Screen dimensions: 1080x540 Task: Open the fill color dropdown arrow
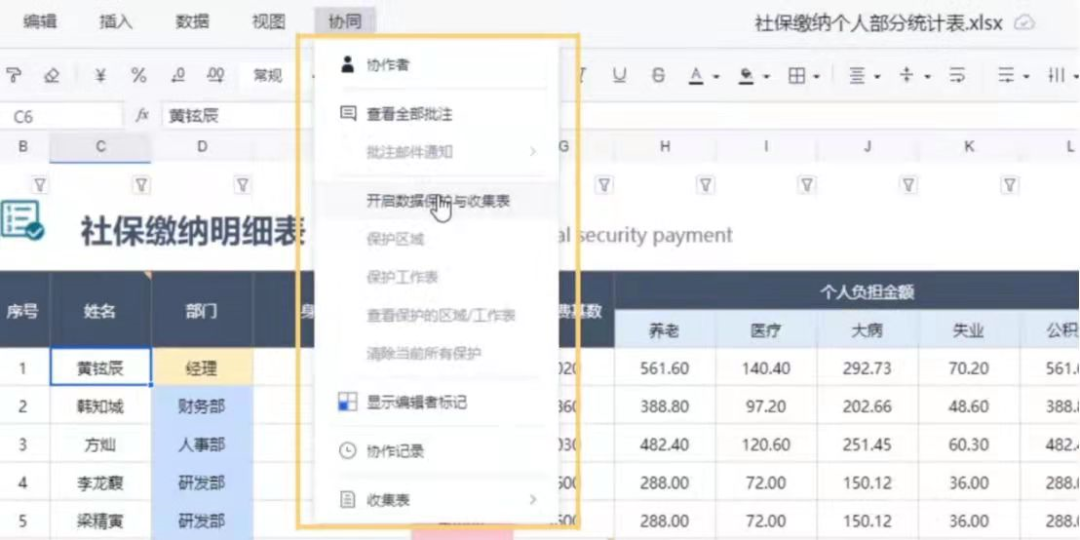point(766,76)
